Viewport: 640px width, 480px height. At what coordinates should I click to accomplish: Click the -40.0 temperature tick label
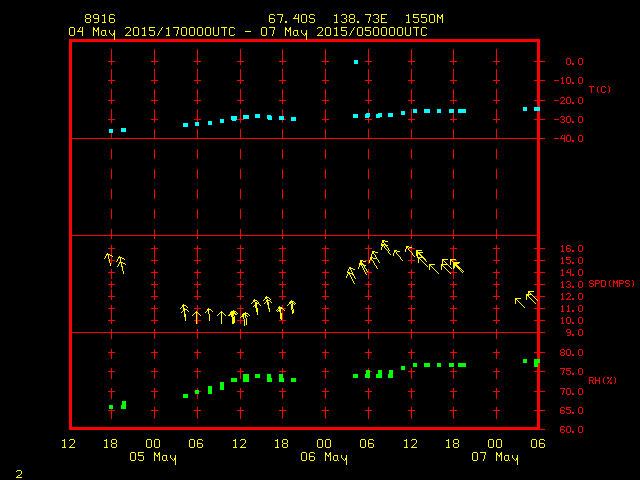click(x=572, y=139)
